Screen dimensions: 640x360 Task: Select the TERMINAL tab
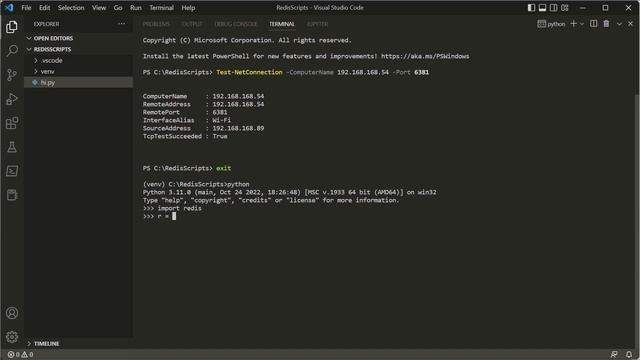(x=282, y=24)
